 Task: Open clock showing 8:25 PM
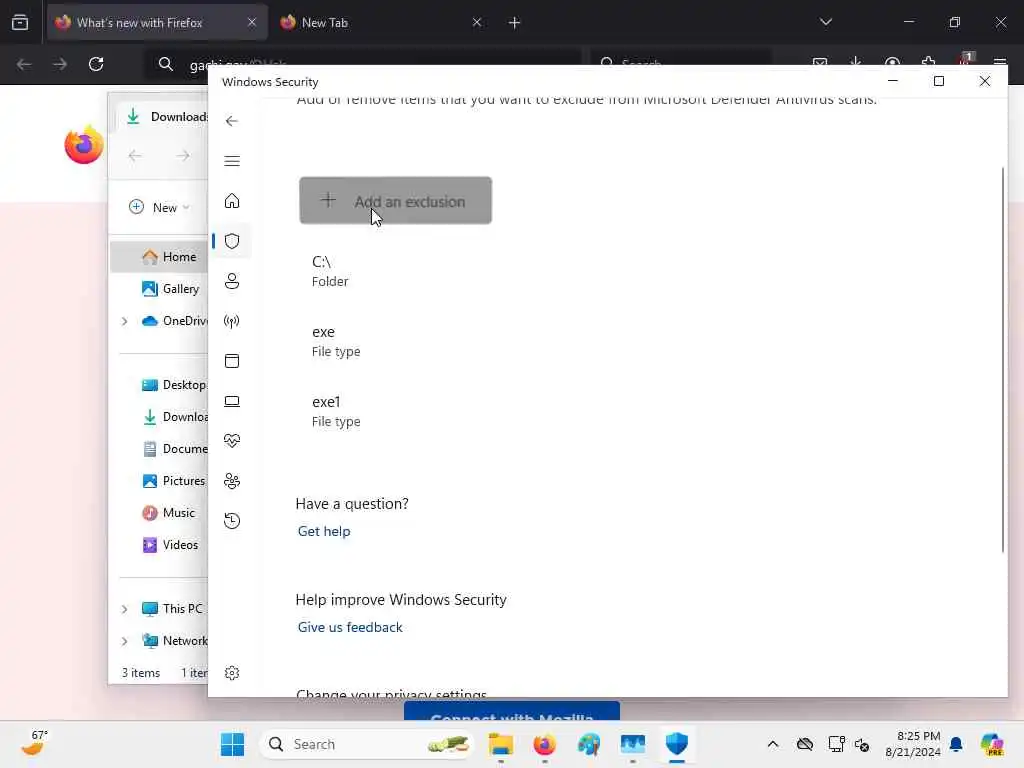point(912,744)
